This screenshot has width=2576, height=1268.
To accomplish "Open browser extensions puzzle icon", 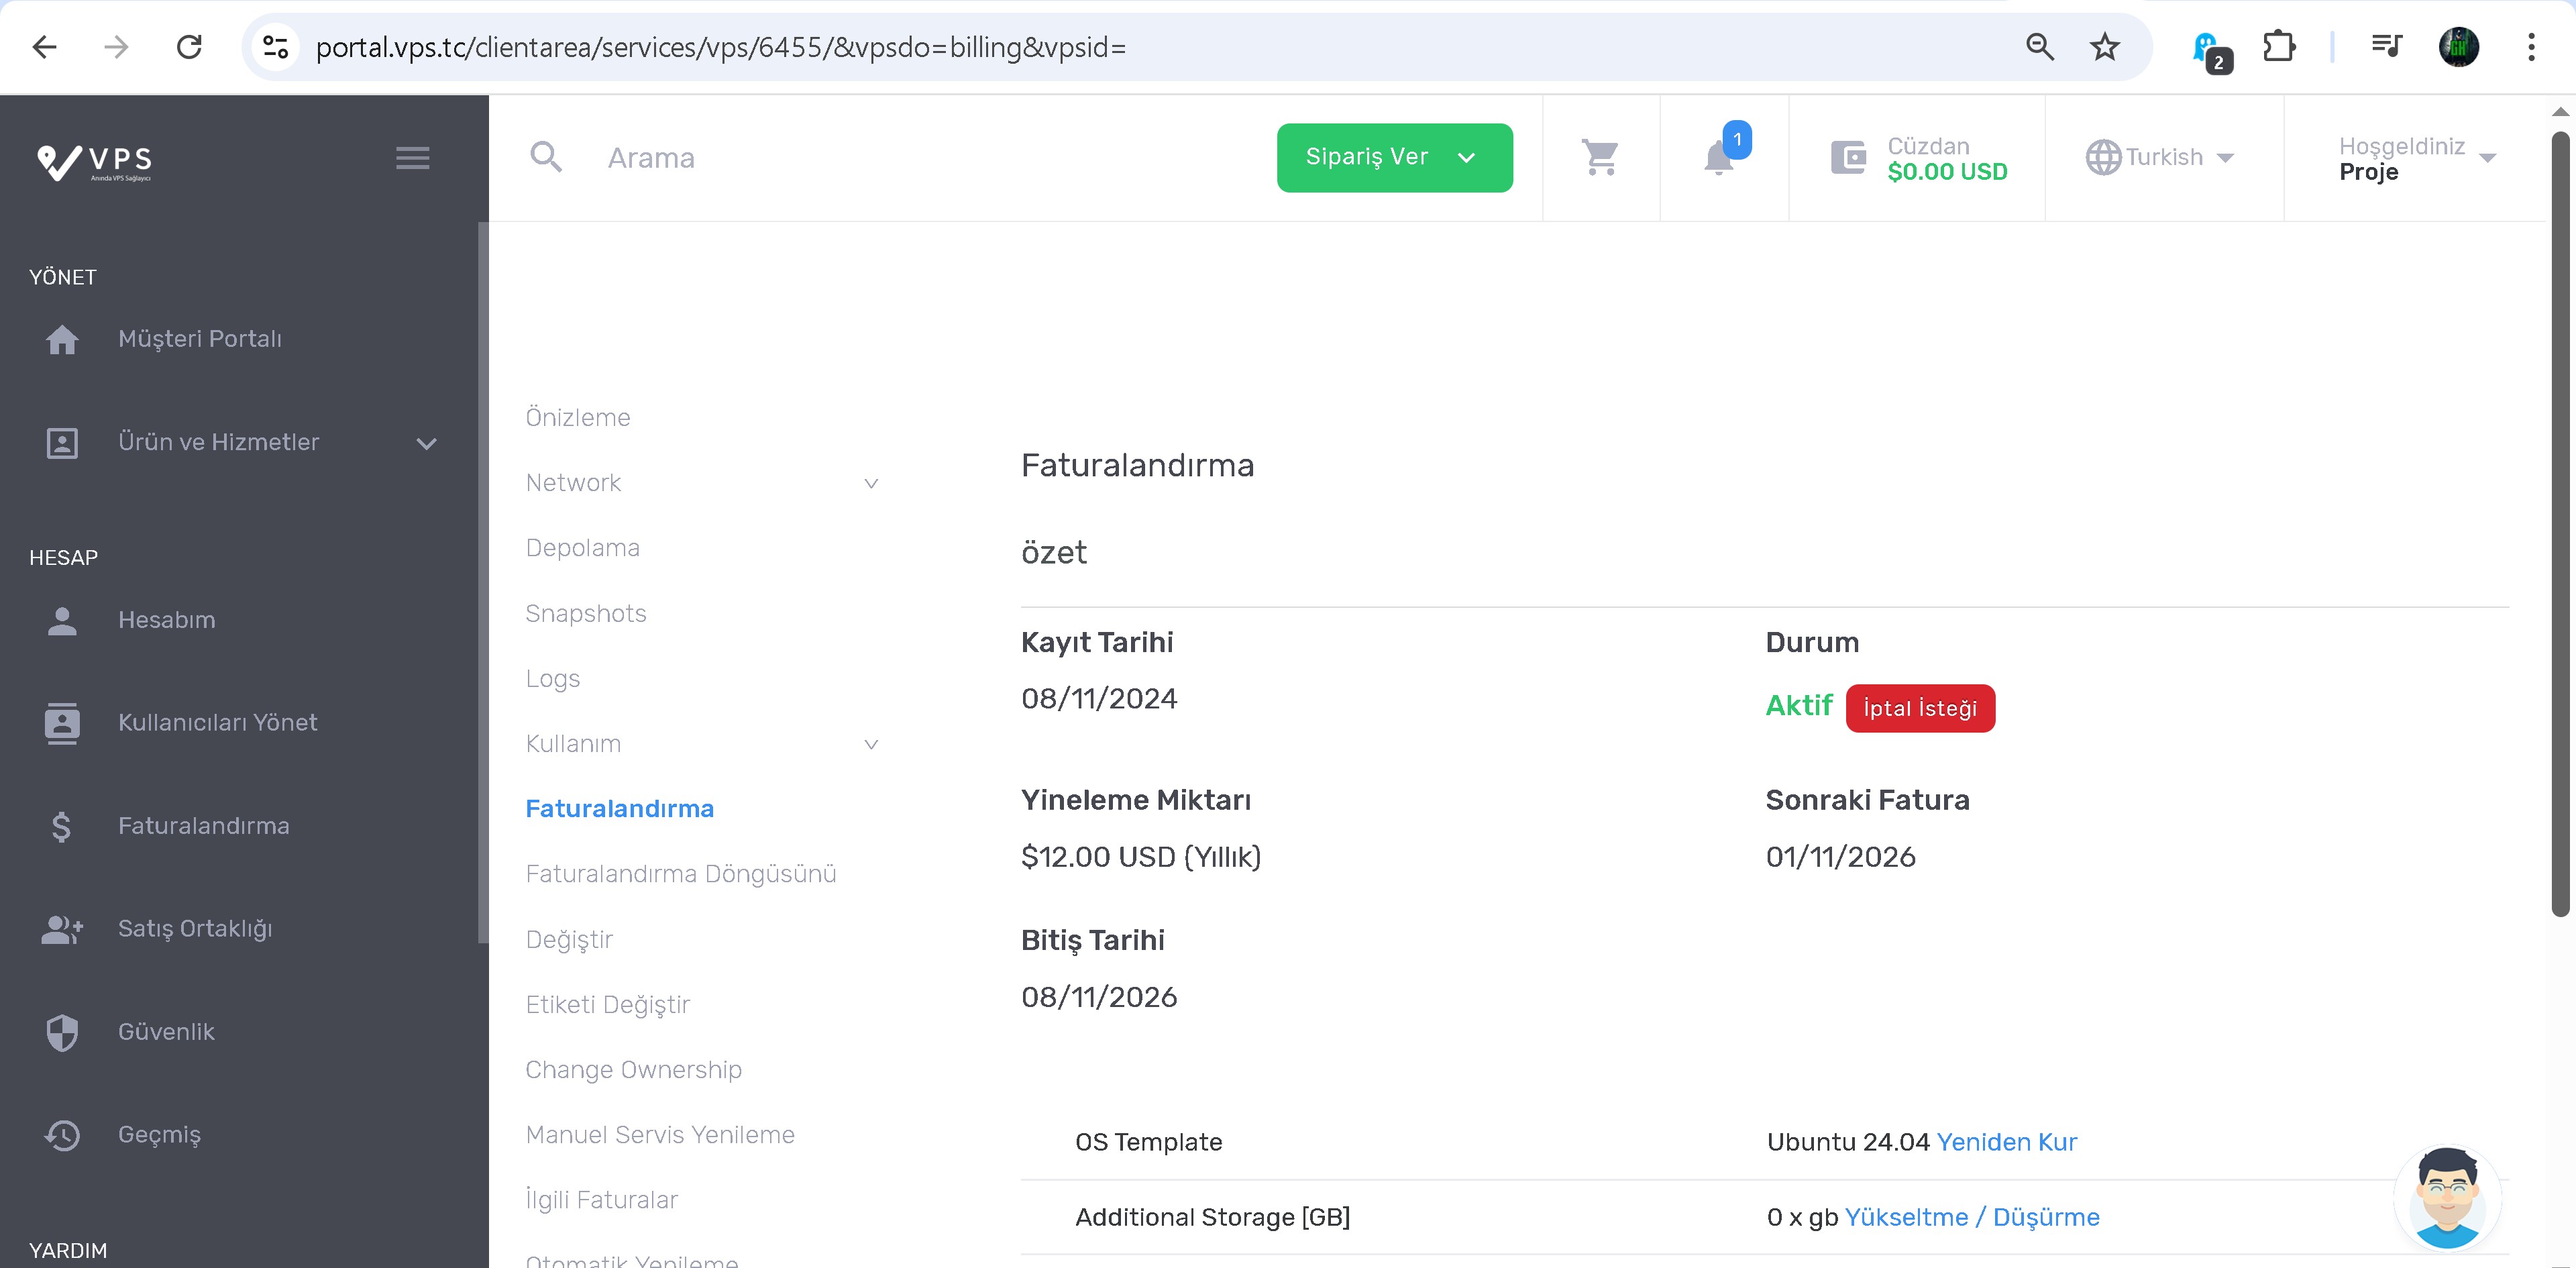I will 2279,47.
